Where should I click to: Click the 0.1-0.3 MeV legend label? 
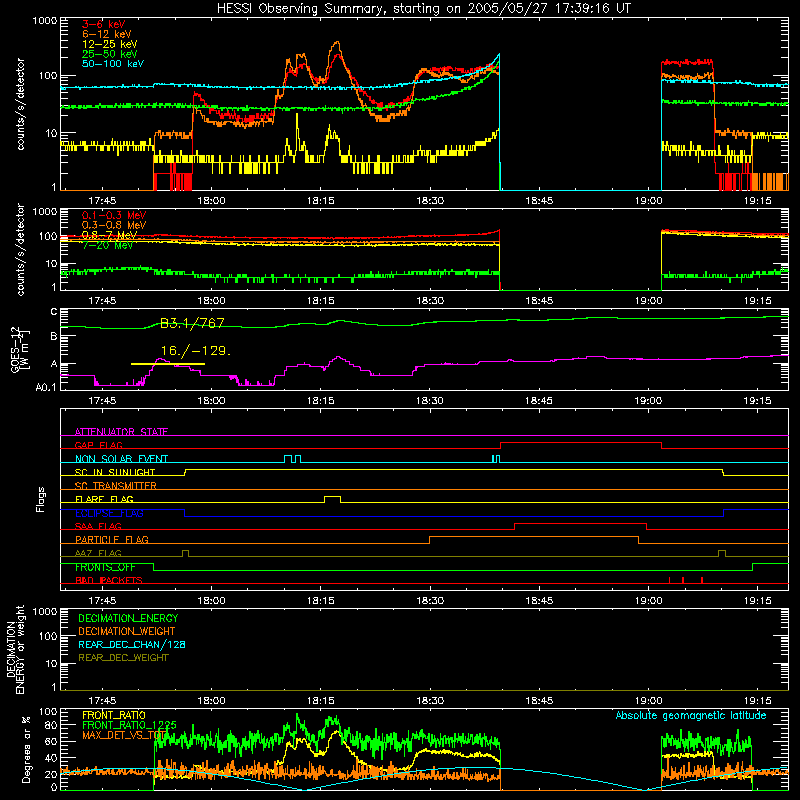114,215
